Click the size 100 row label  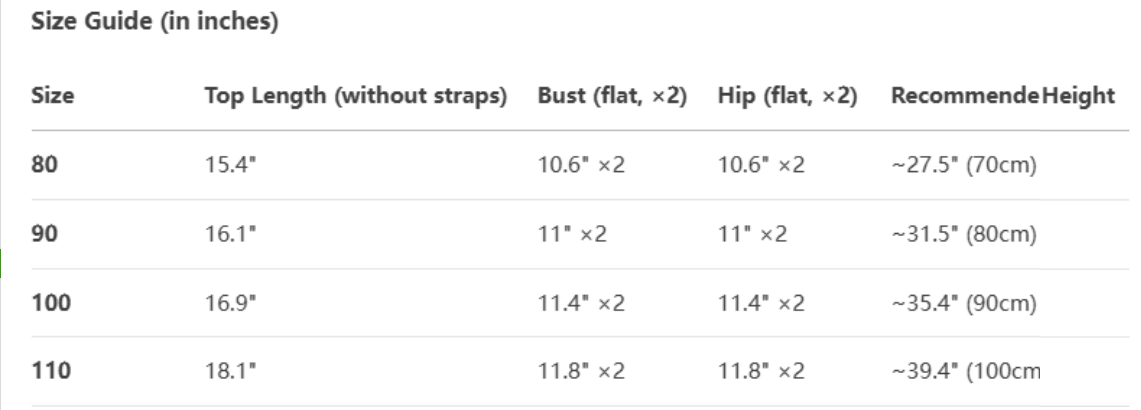point(51,303)
